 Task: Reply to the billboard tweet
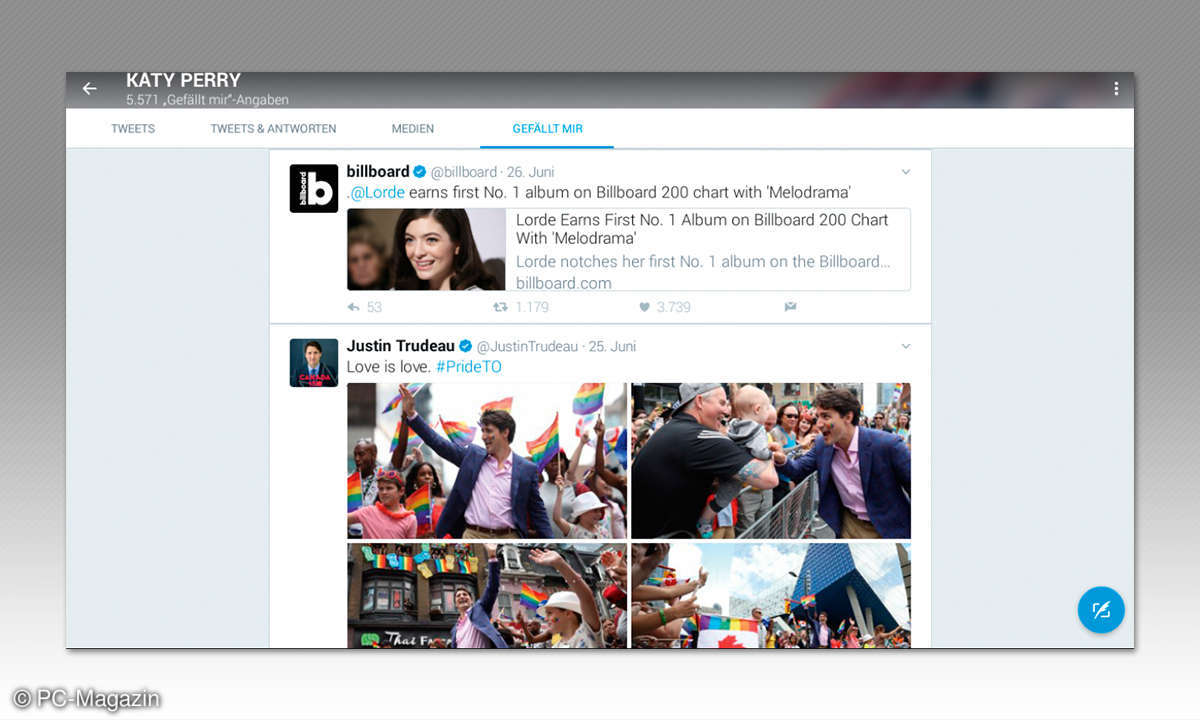click(353, 307)
